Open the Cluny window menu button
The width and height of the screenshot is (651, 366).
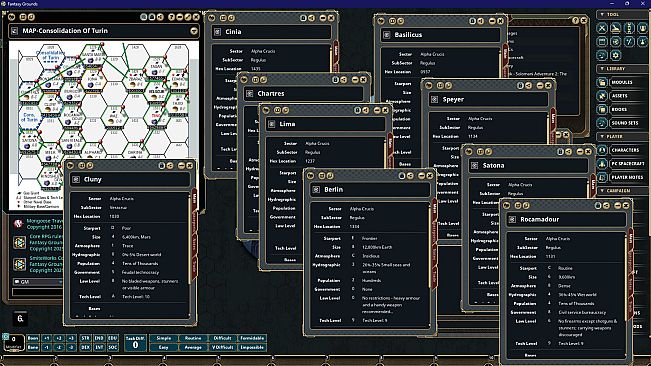coord(70,166)
